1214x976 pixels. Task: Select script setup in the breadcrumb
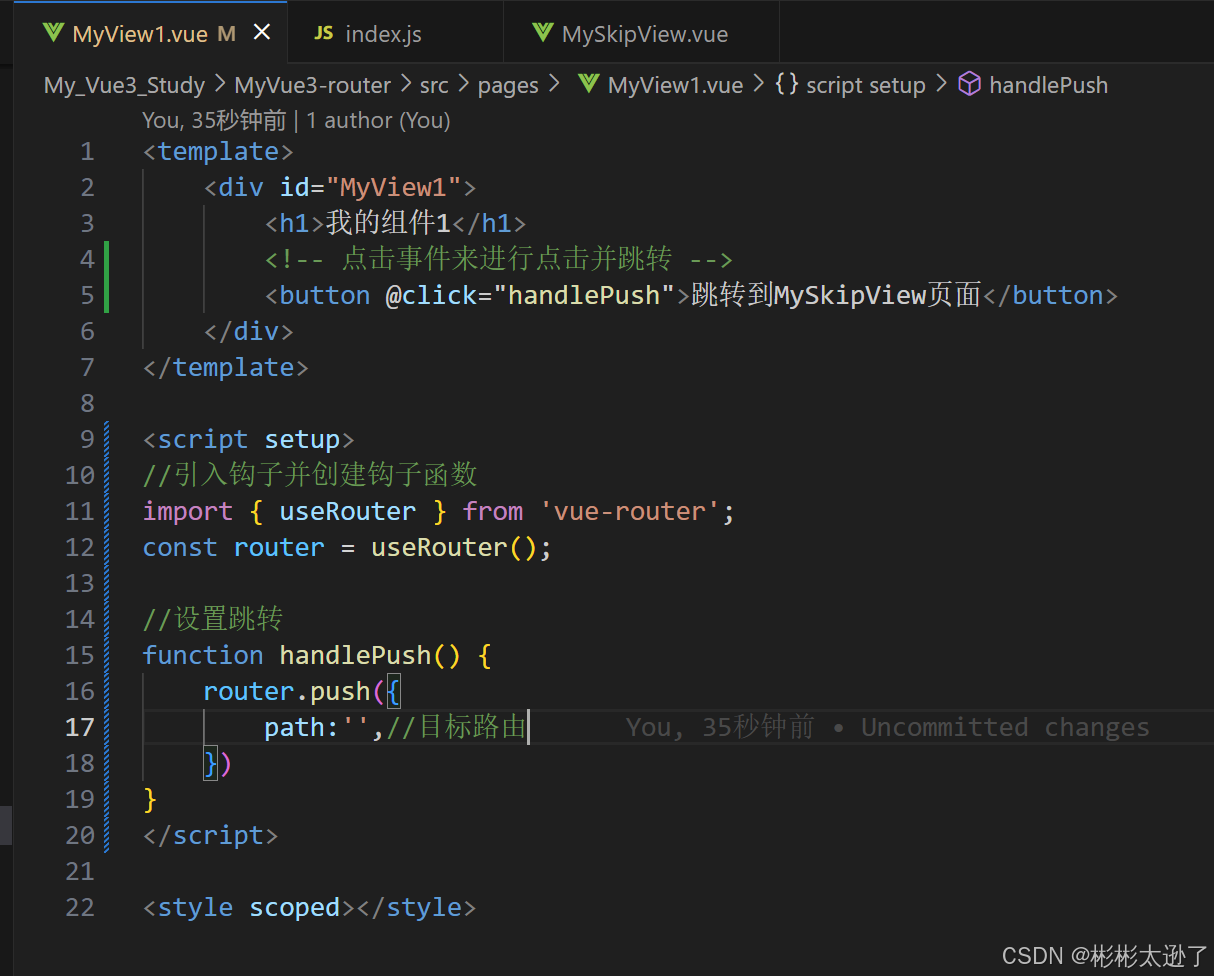[x=866, y=85]
